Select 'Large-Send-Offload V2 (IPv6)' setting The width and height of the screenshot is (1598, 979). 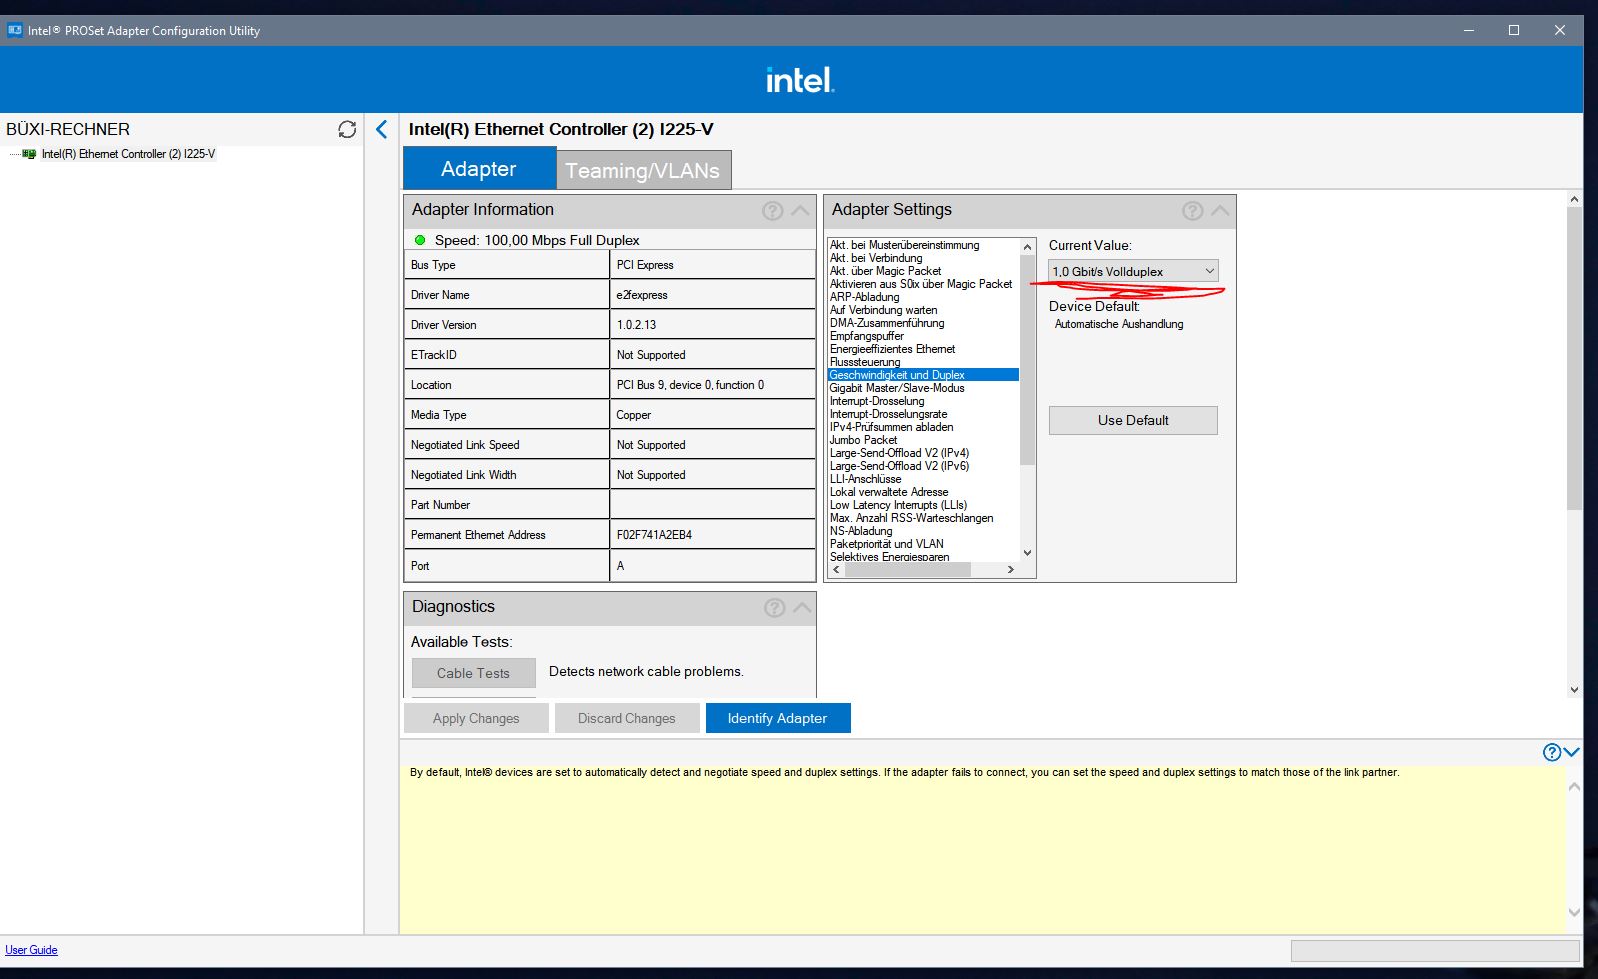point(899,466)
